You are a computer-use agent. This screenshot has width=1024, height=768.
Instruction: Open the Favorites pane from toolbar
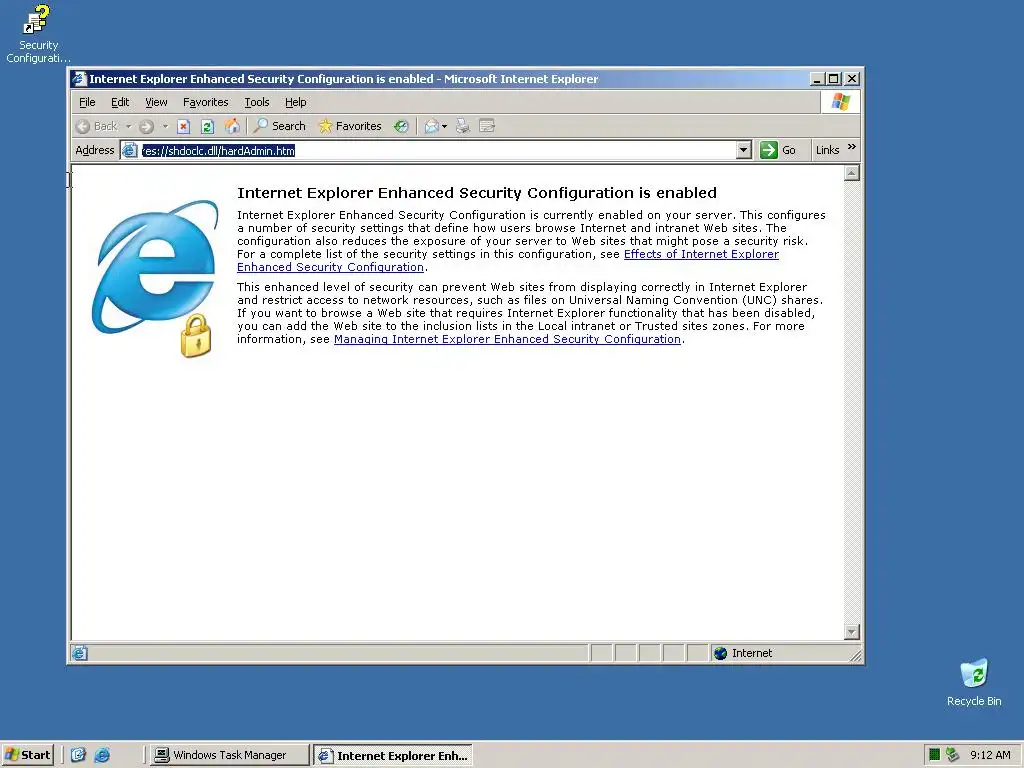click(349, 126)
